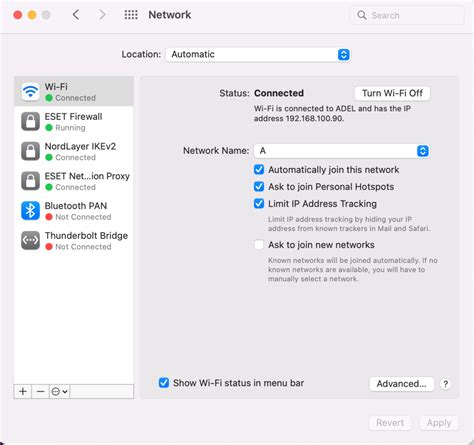Image resolution: width=474 pixels, height=445 pixels.
Task: Click the Network window title text
Action: [170, 15]
